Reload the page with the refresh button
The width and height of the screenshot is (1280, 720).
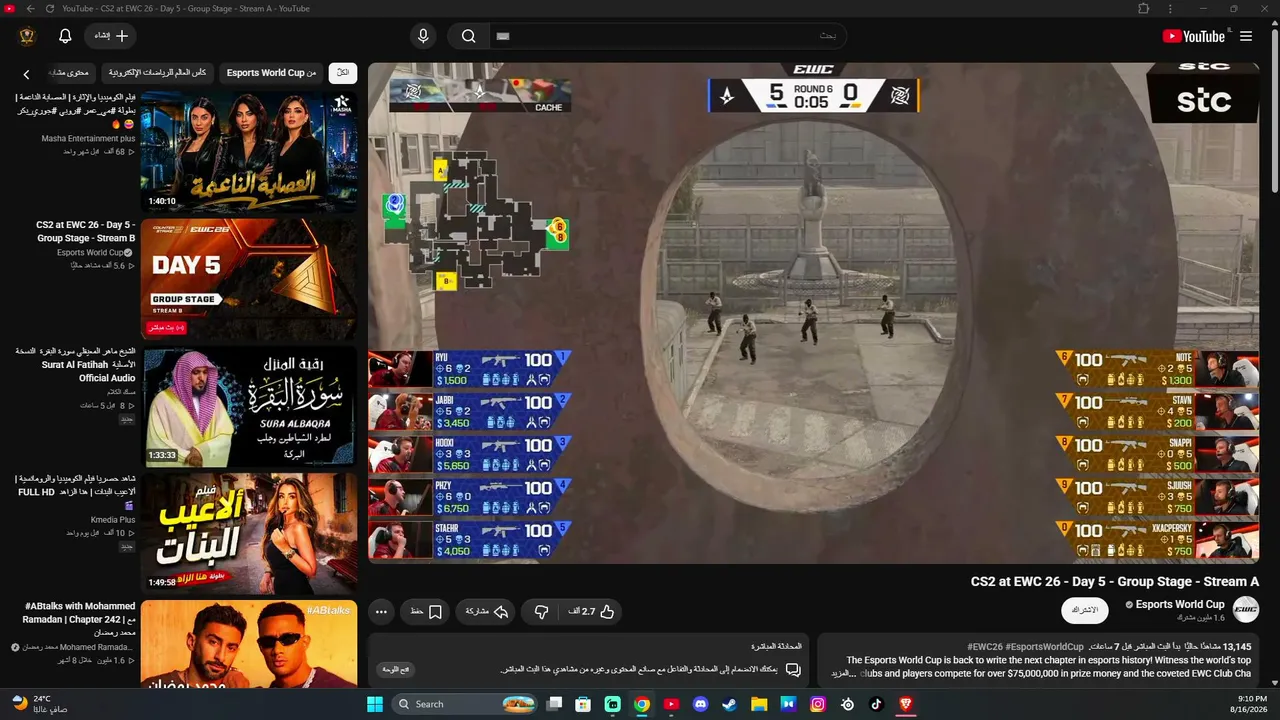[50, 9]
